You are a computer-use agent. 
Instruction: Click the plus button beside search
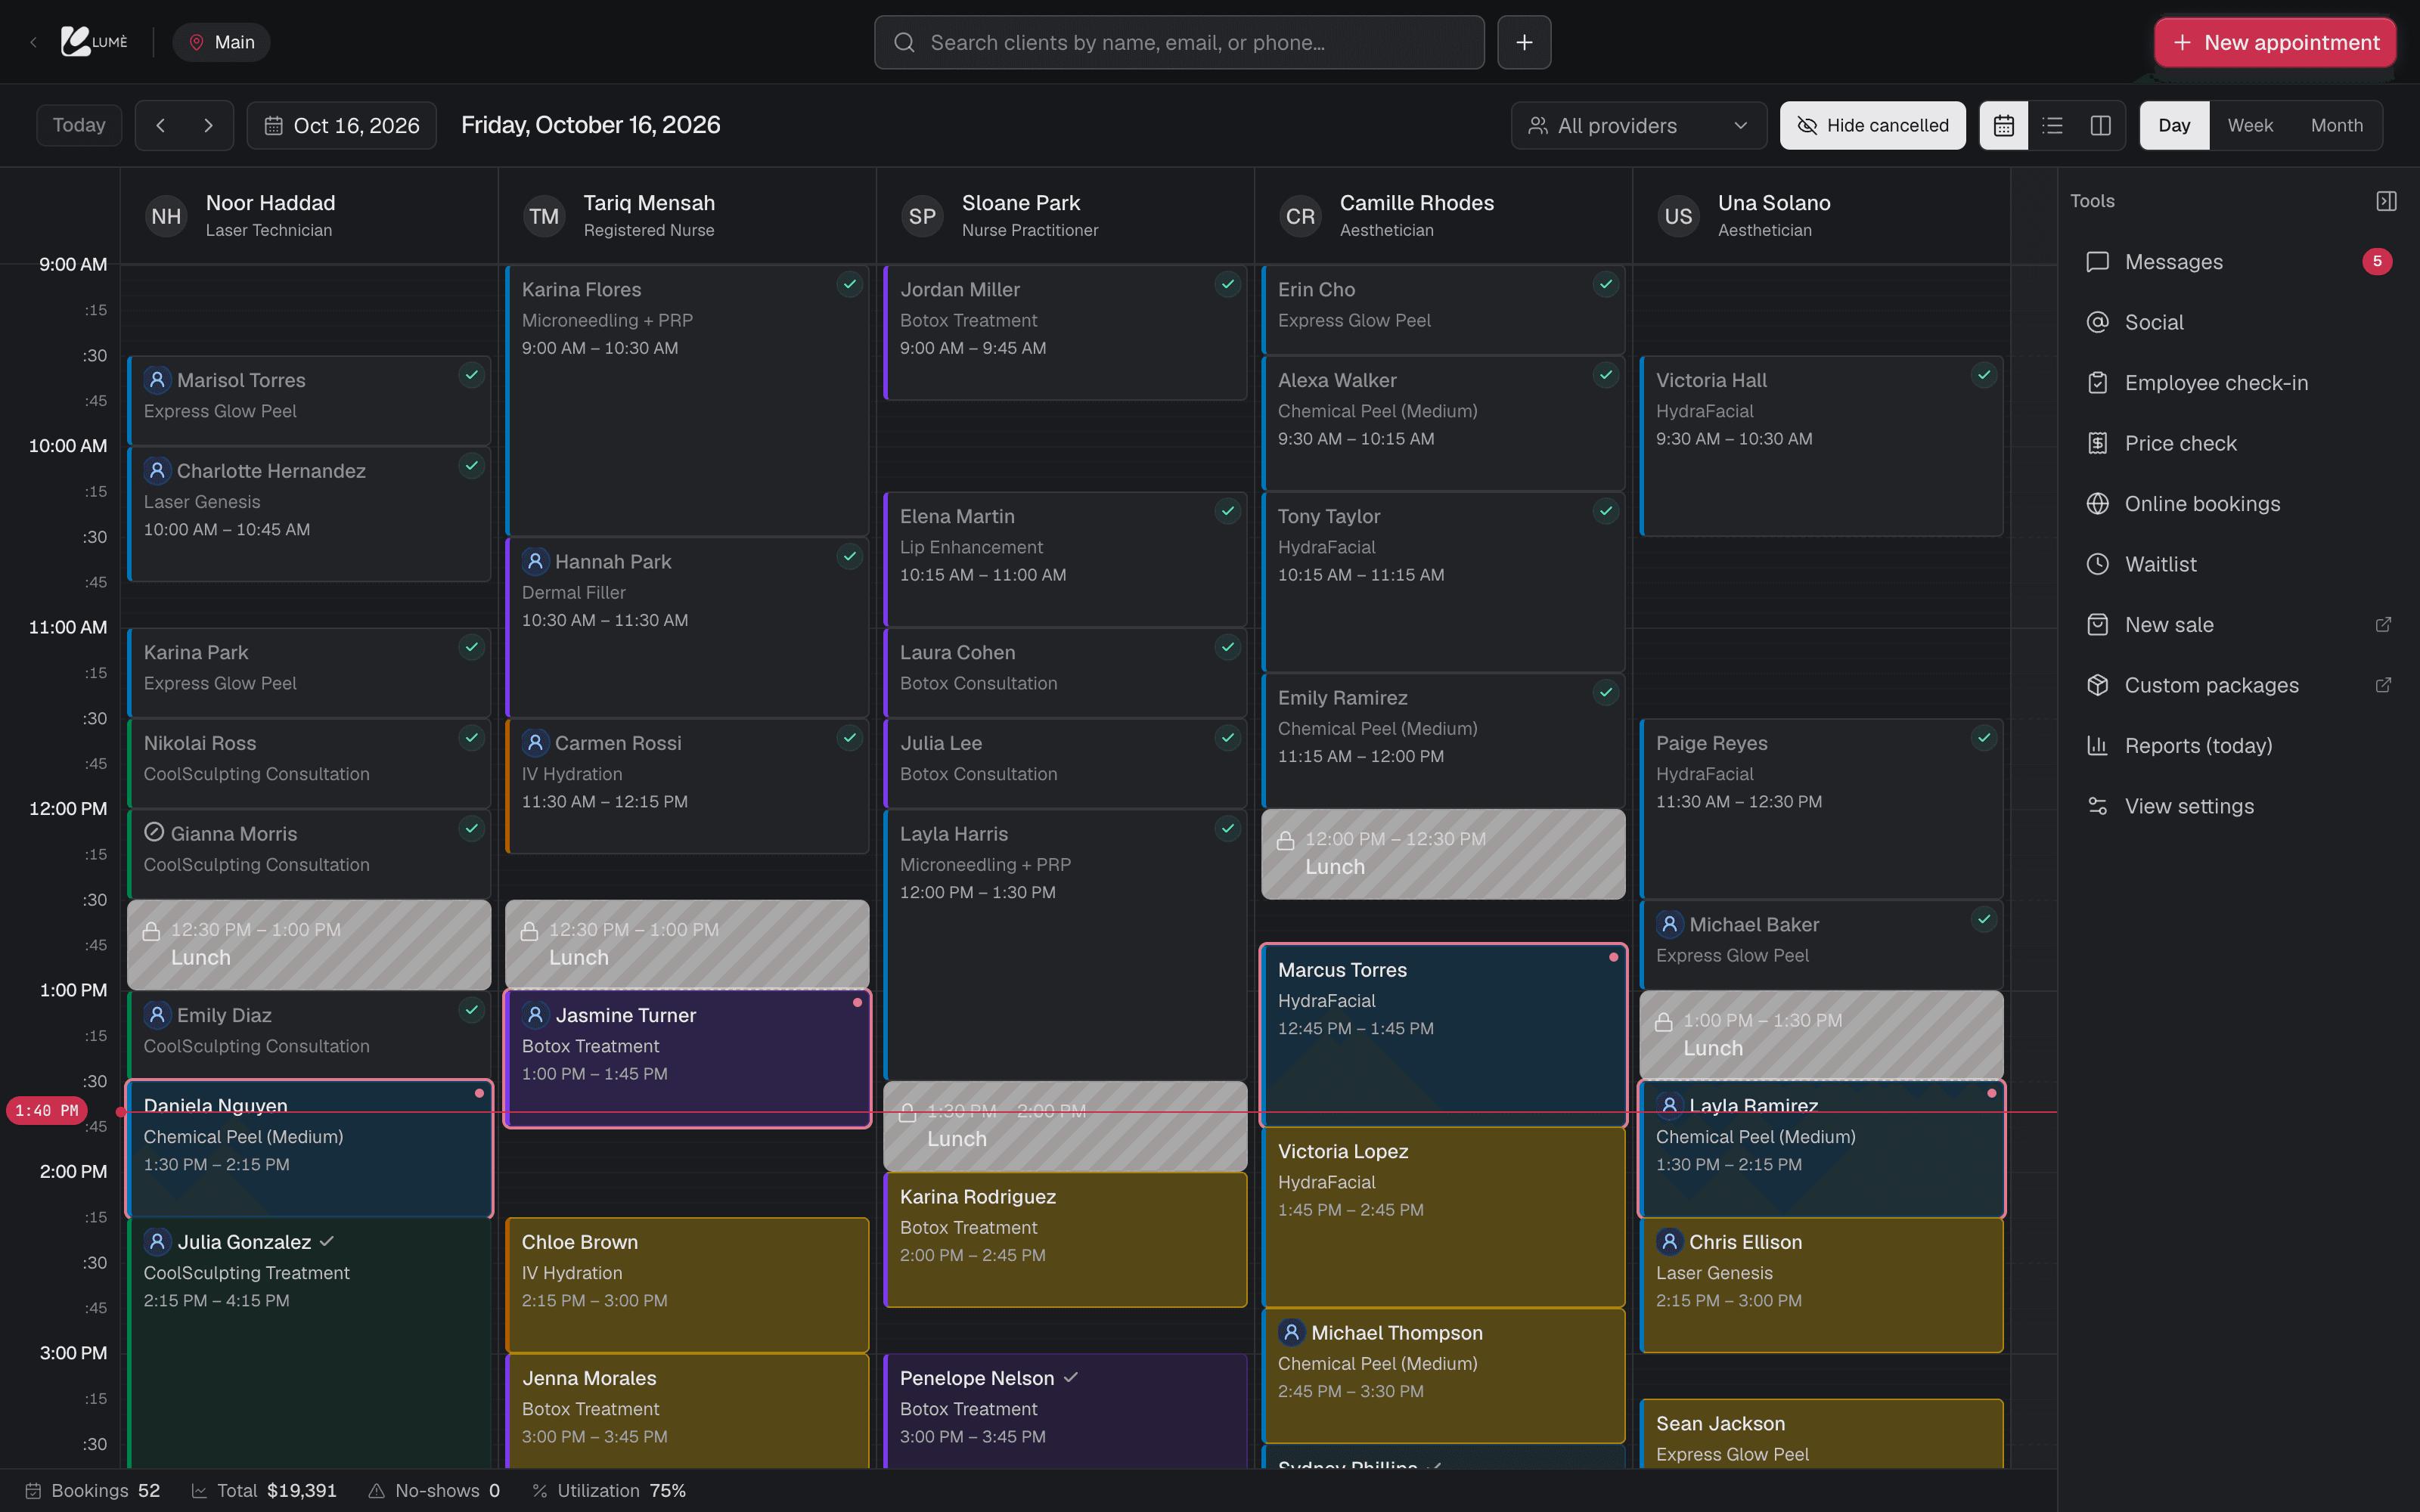click(1524, 42)
